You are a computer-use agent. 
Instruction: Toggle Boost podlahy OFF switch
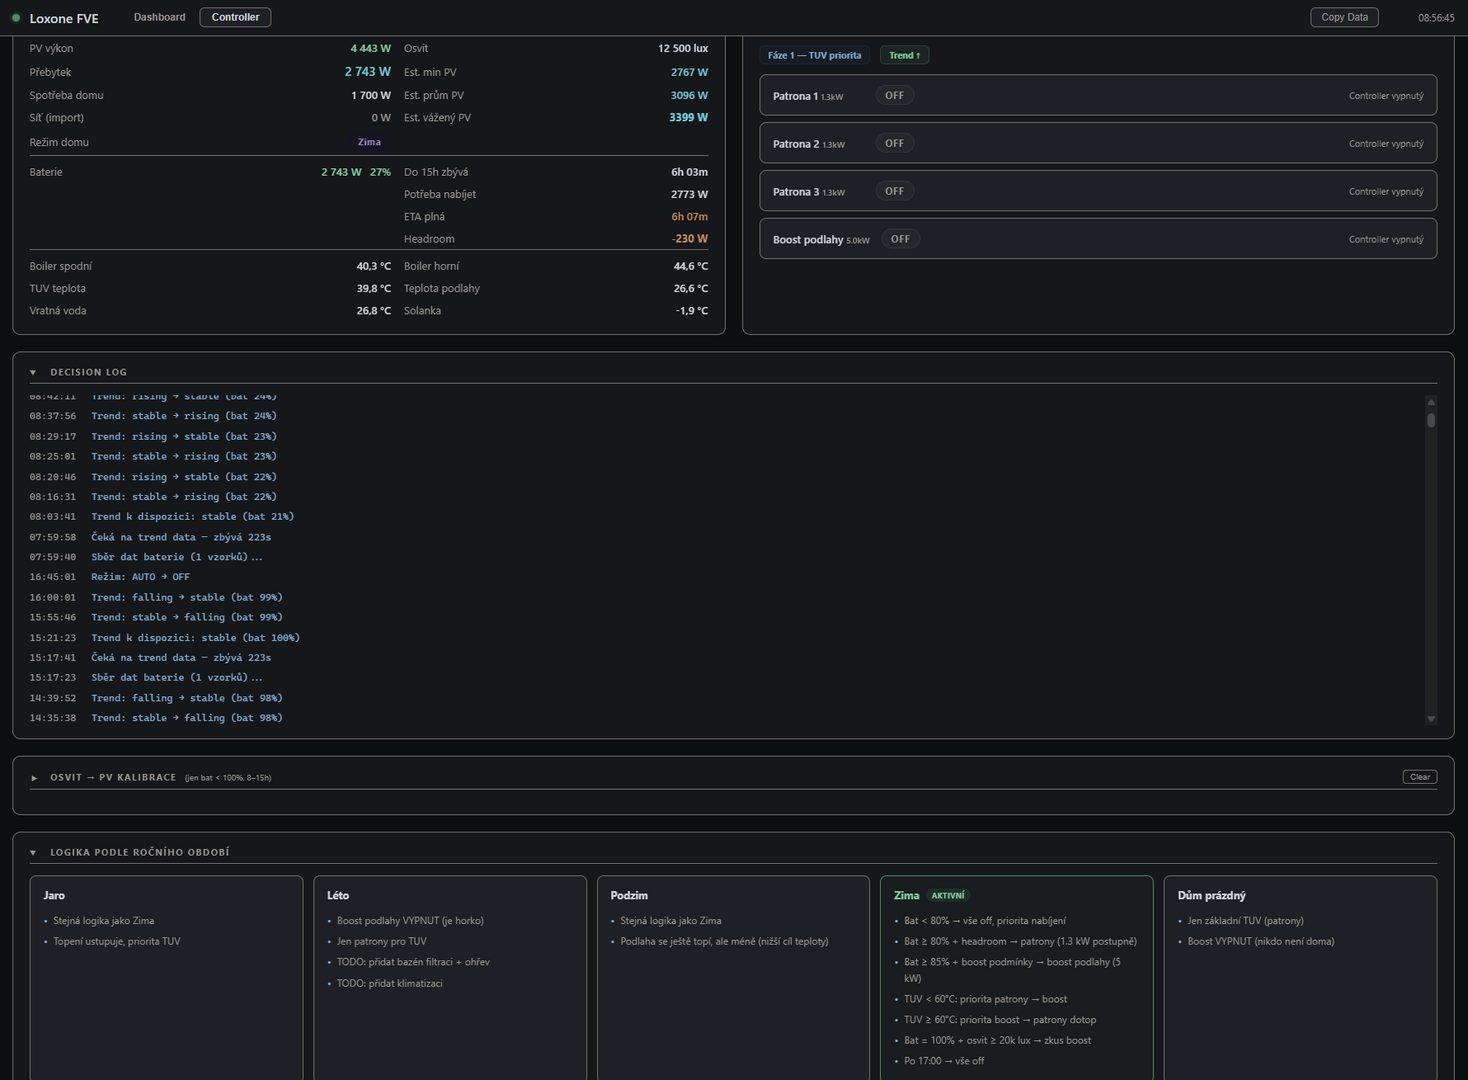click(901, 239)
